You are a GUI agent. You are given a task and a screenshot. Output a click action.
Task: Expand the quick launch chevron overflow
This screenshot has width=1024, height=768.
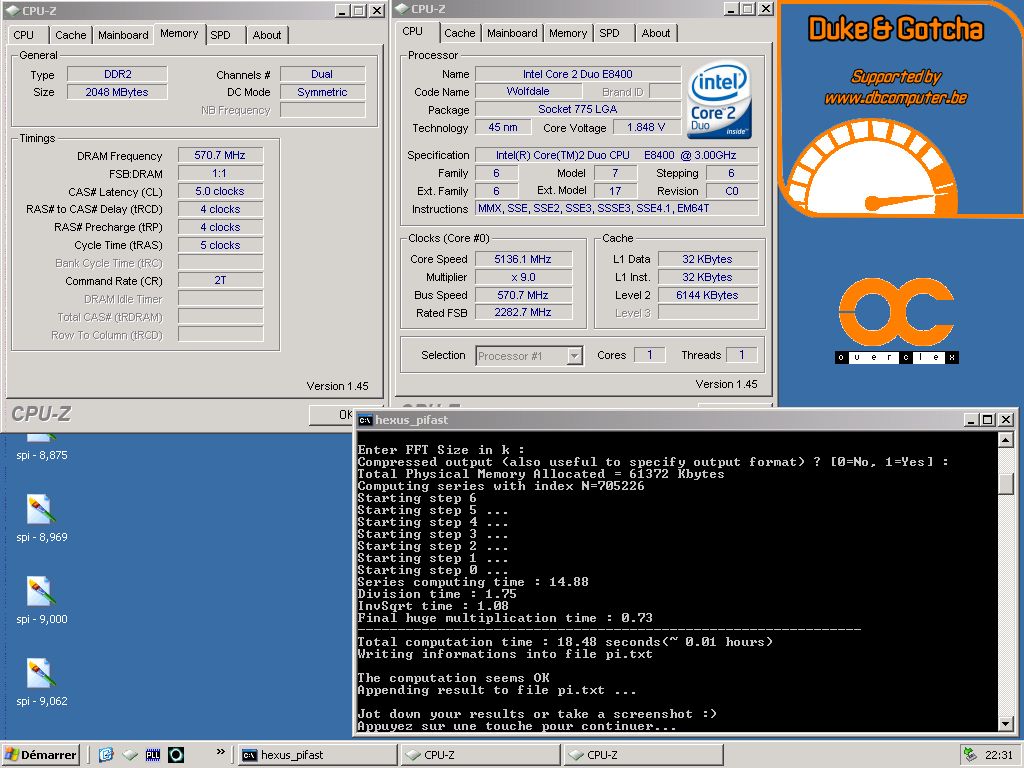pyautogui.click(x=221, y=752)
